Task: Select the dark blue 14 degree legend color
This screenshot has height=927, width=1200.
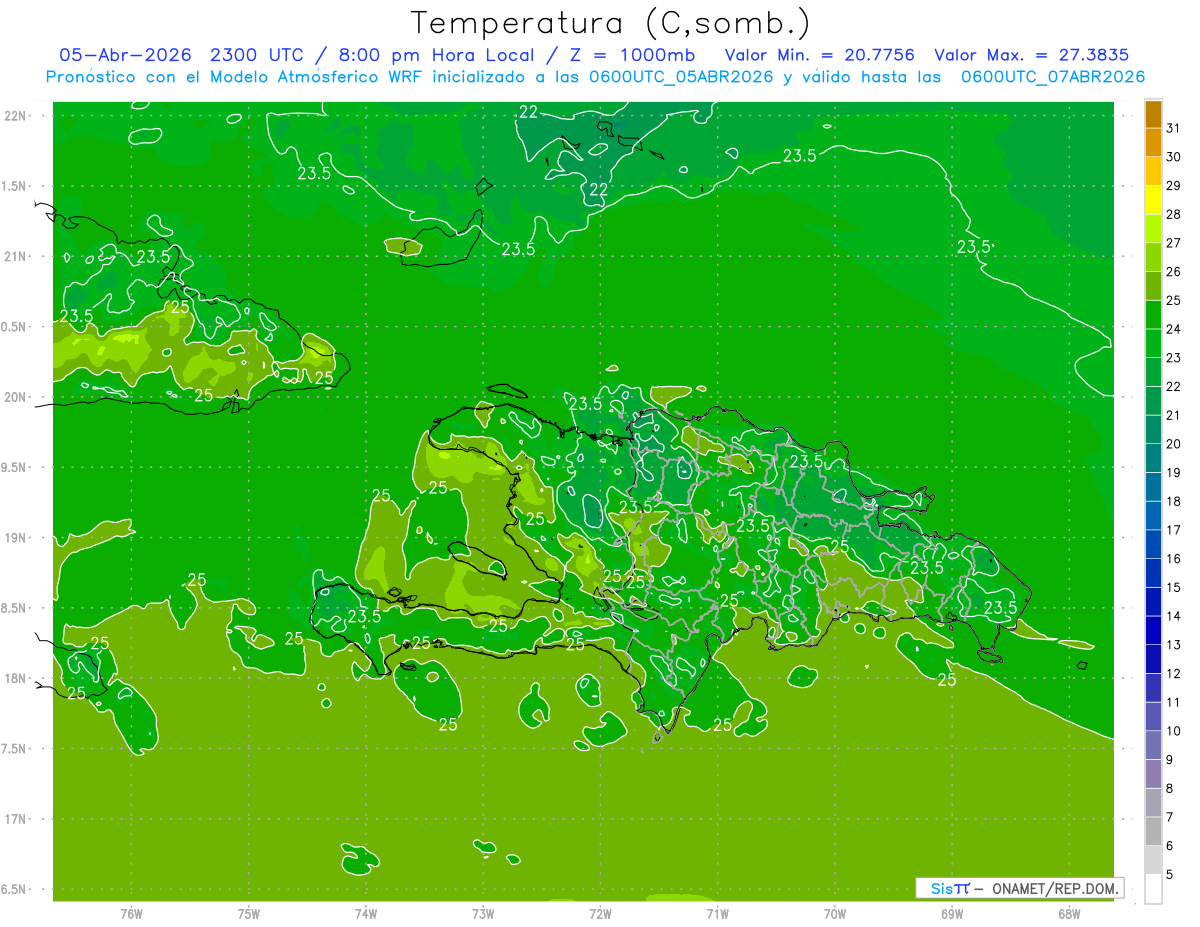Action: [1153, 602]
